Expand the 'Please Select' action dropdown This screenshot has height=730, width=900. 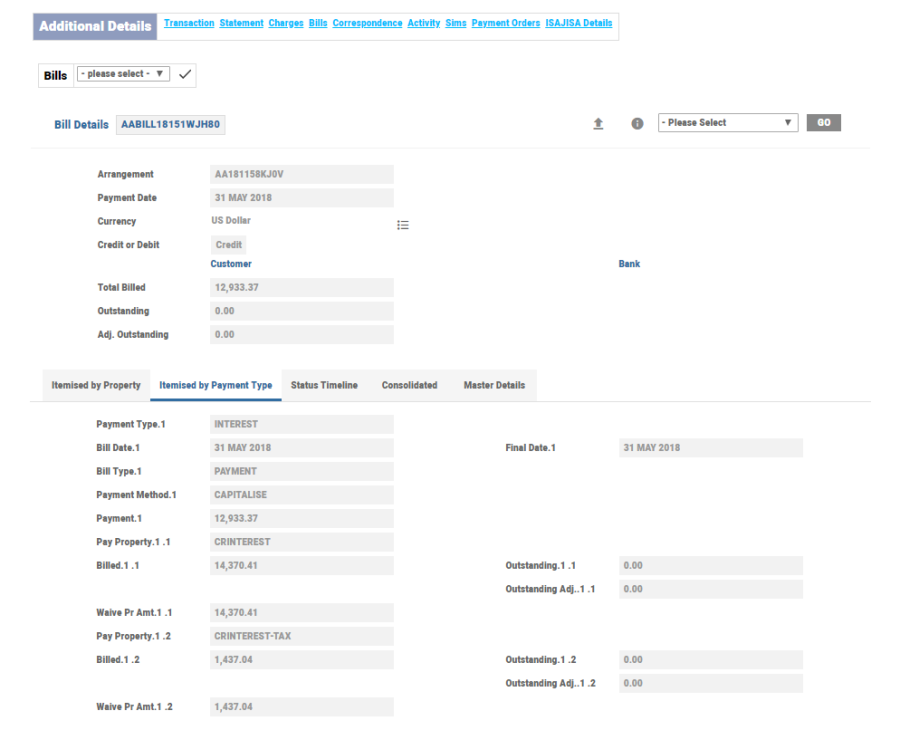[x=727, y=123]
